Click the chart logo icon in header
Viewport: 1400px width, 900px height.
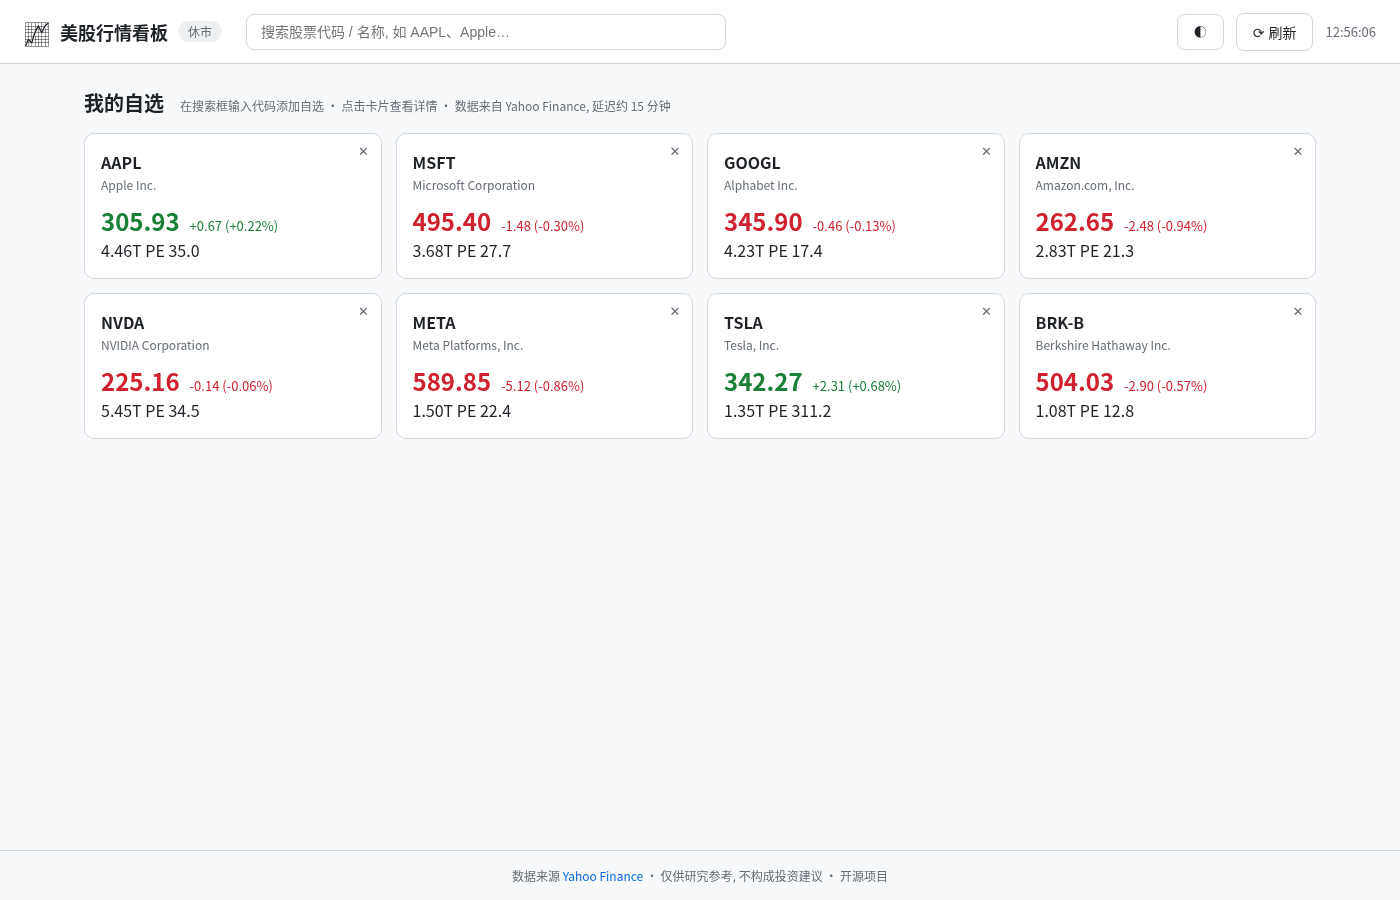pos(37,34)
